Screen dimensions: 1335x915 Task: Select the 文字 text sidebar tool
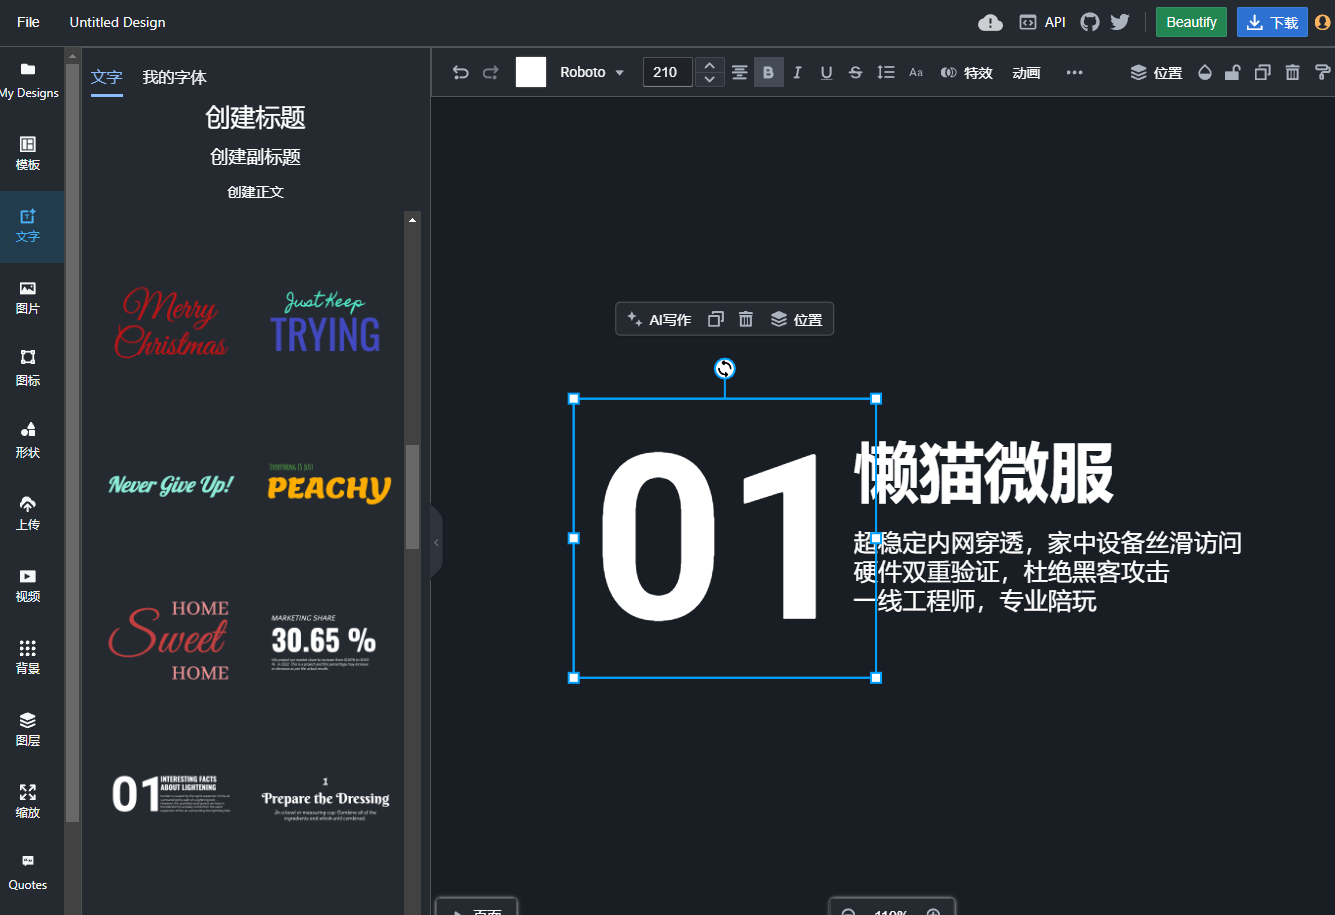coord(28,226)
